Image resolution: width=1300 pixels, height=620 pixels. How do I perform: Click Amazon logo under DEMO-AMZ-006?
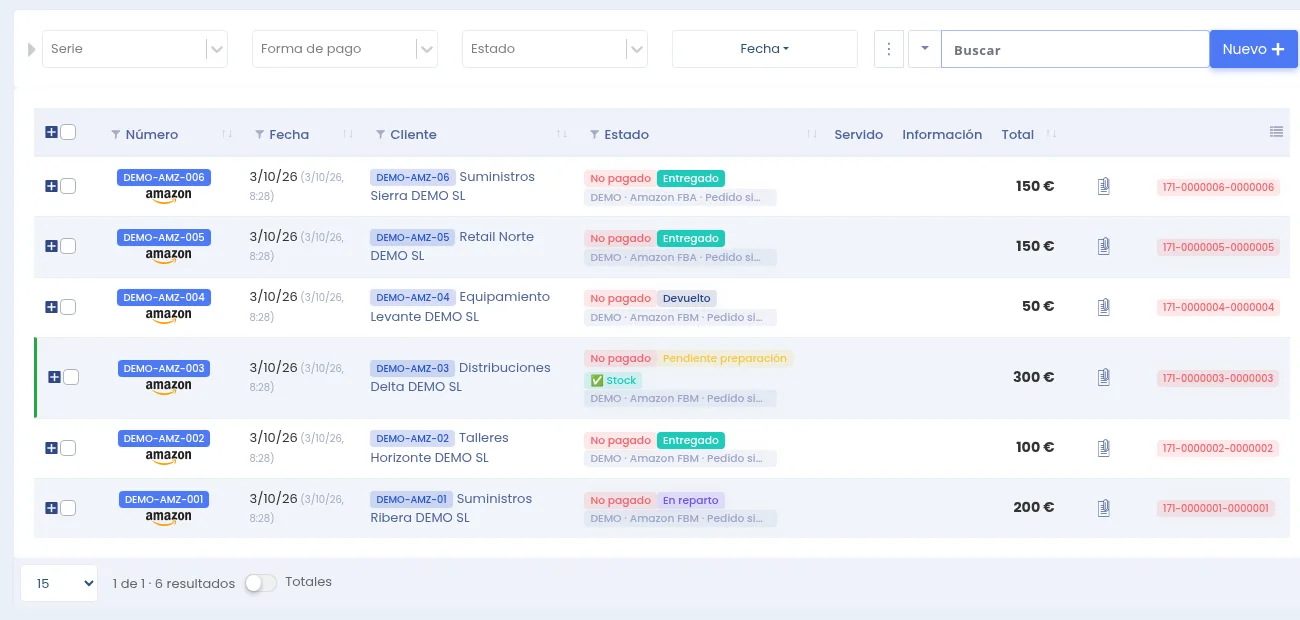tap(168, 196)
